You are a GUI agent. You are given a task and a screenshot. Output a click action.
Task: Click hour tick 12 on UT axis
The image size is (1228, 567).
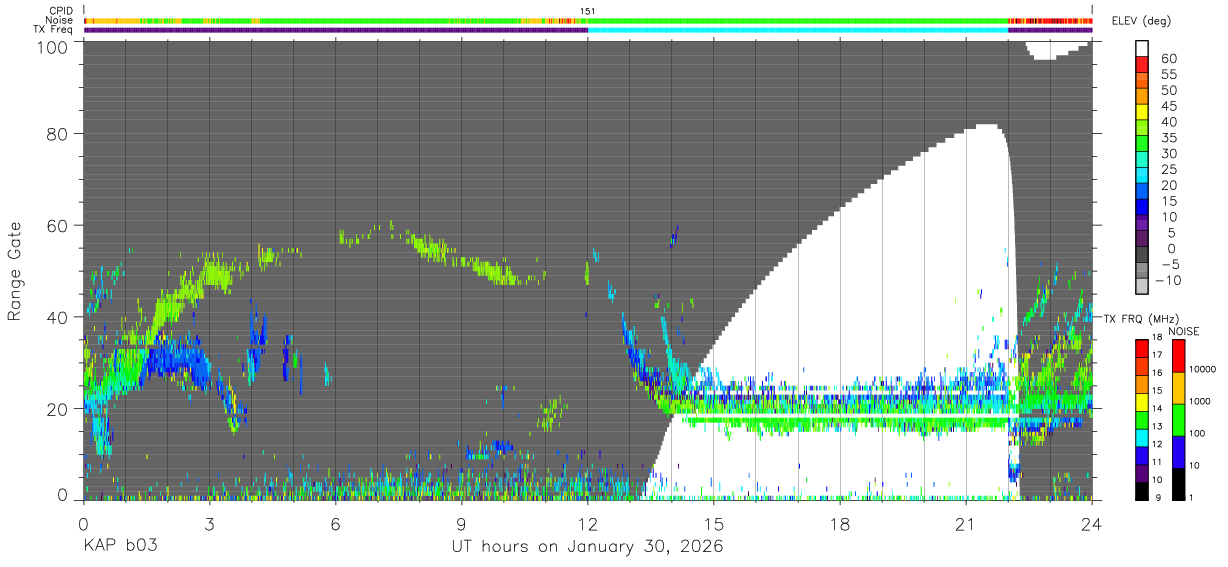pyautogui.click(x=588, y=523)
